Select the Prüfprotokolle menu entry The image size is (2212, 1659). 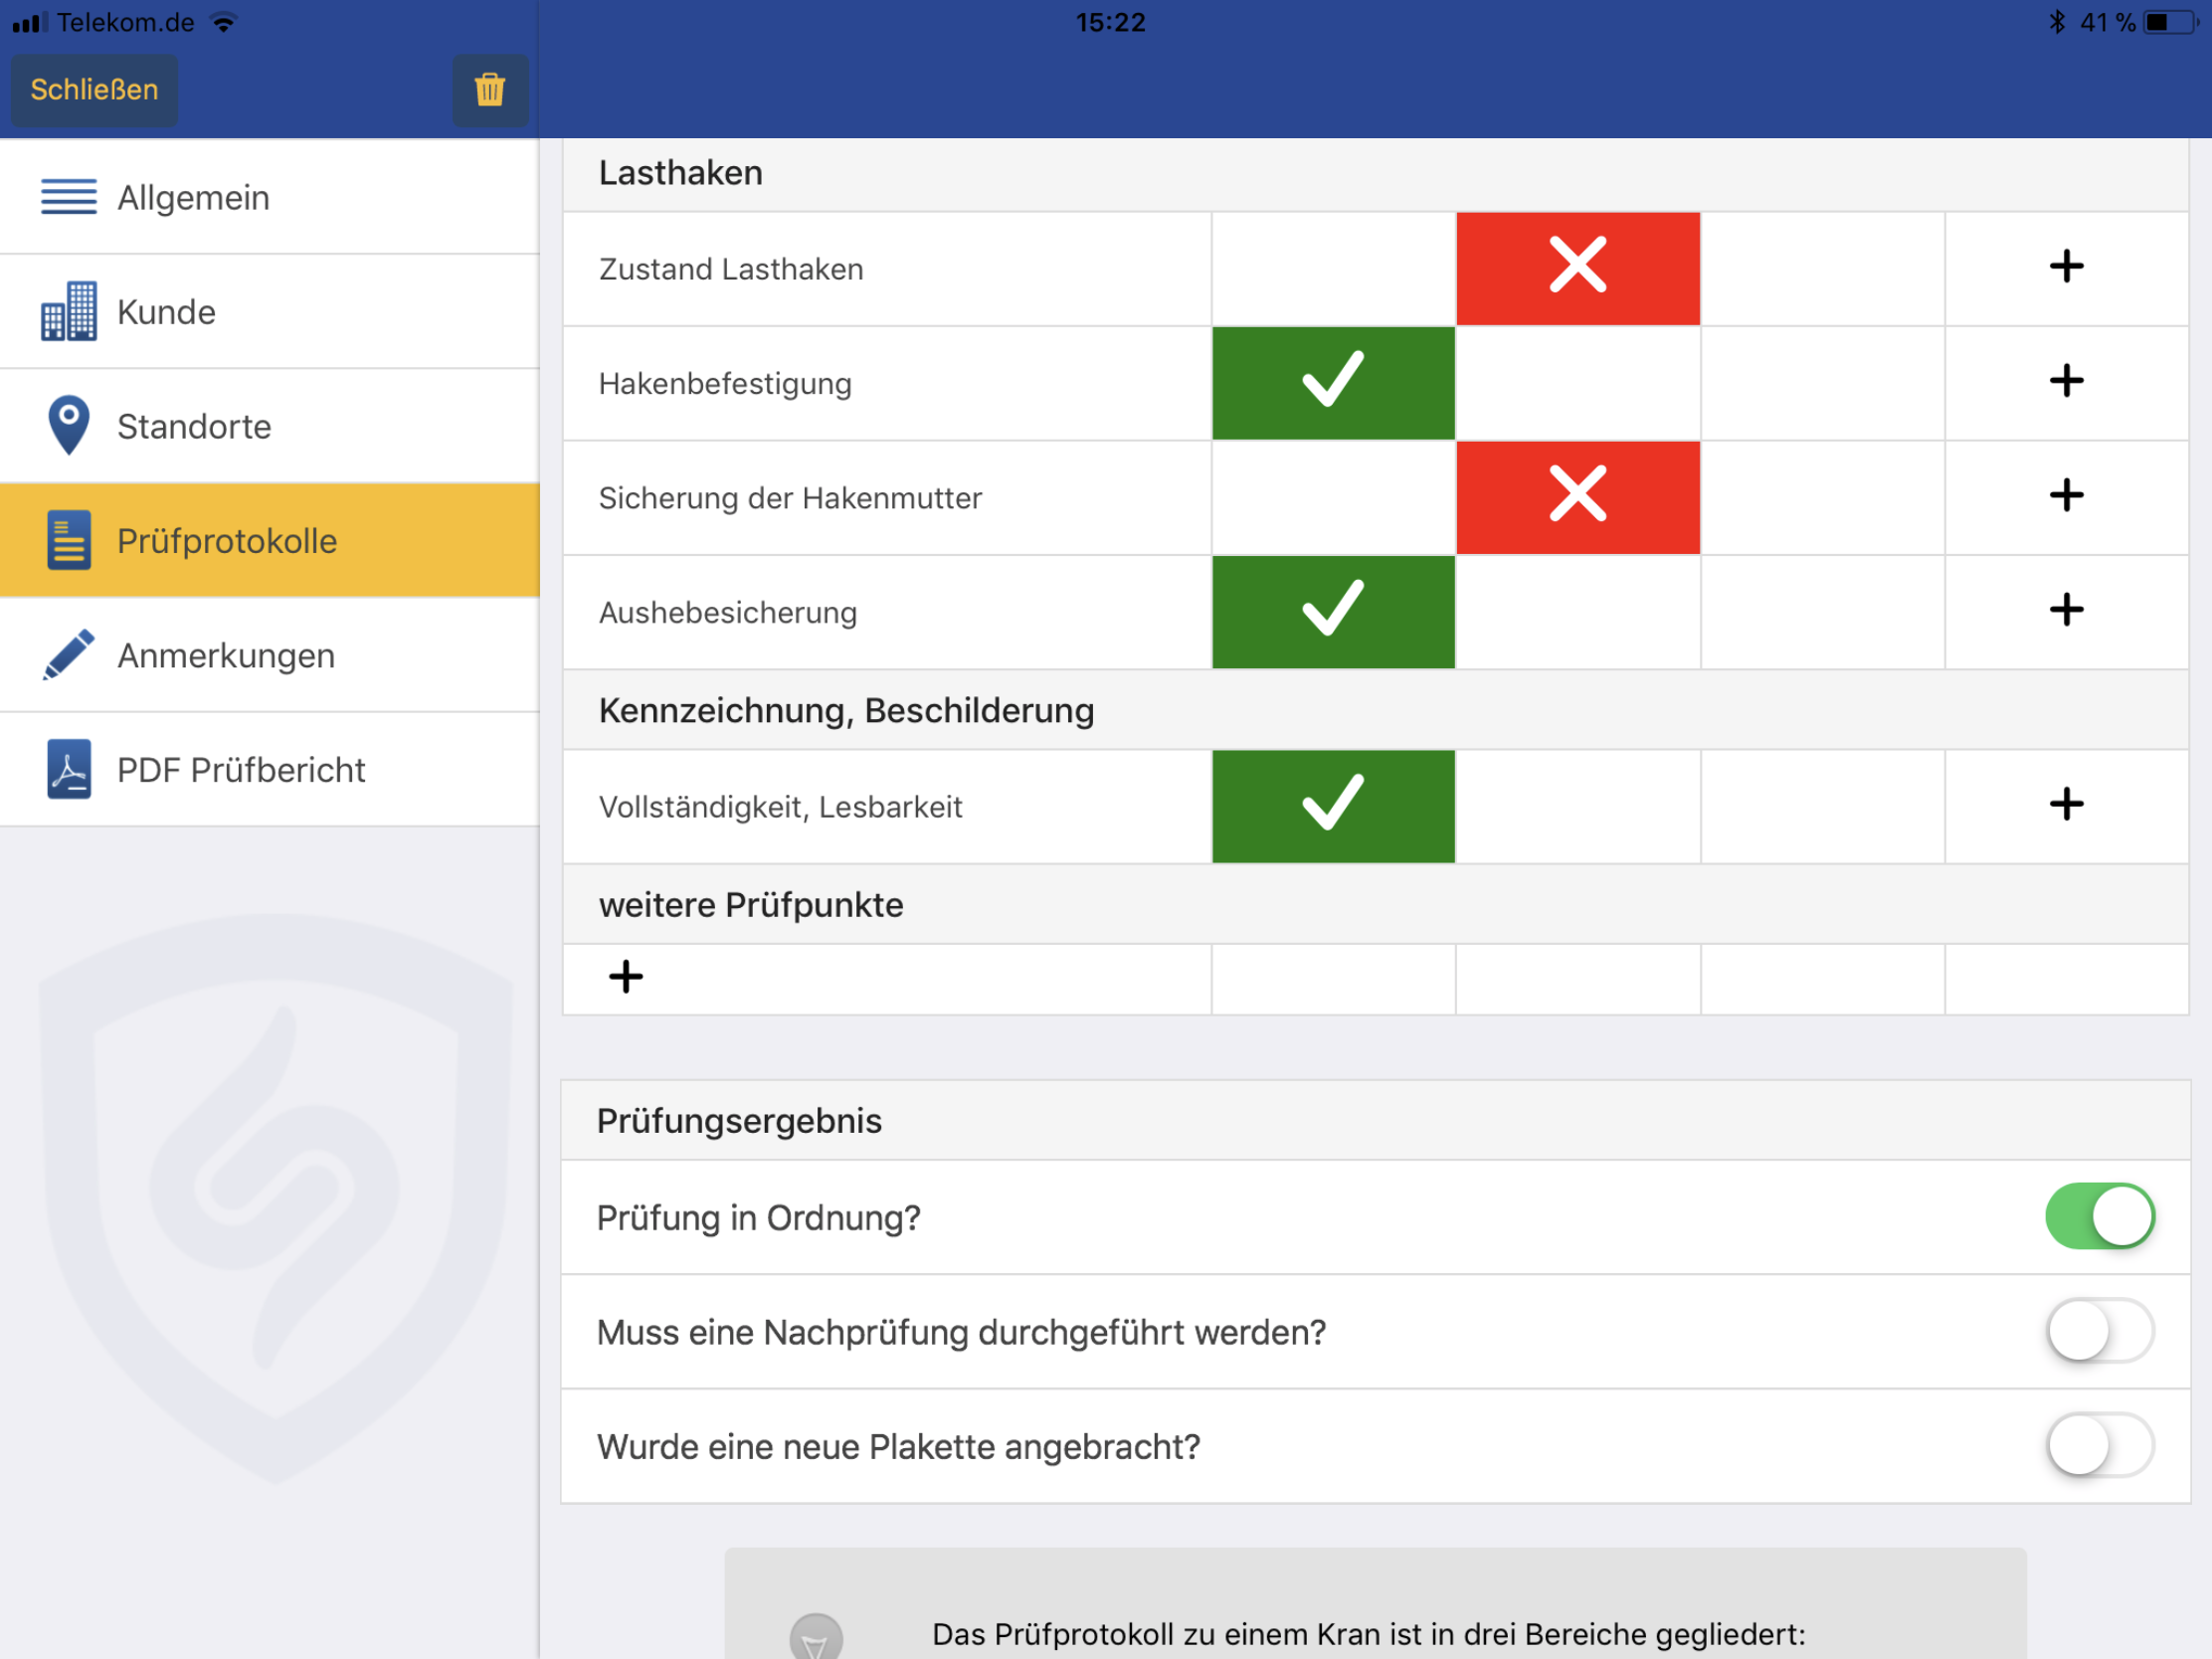(270, 541)
